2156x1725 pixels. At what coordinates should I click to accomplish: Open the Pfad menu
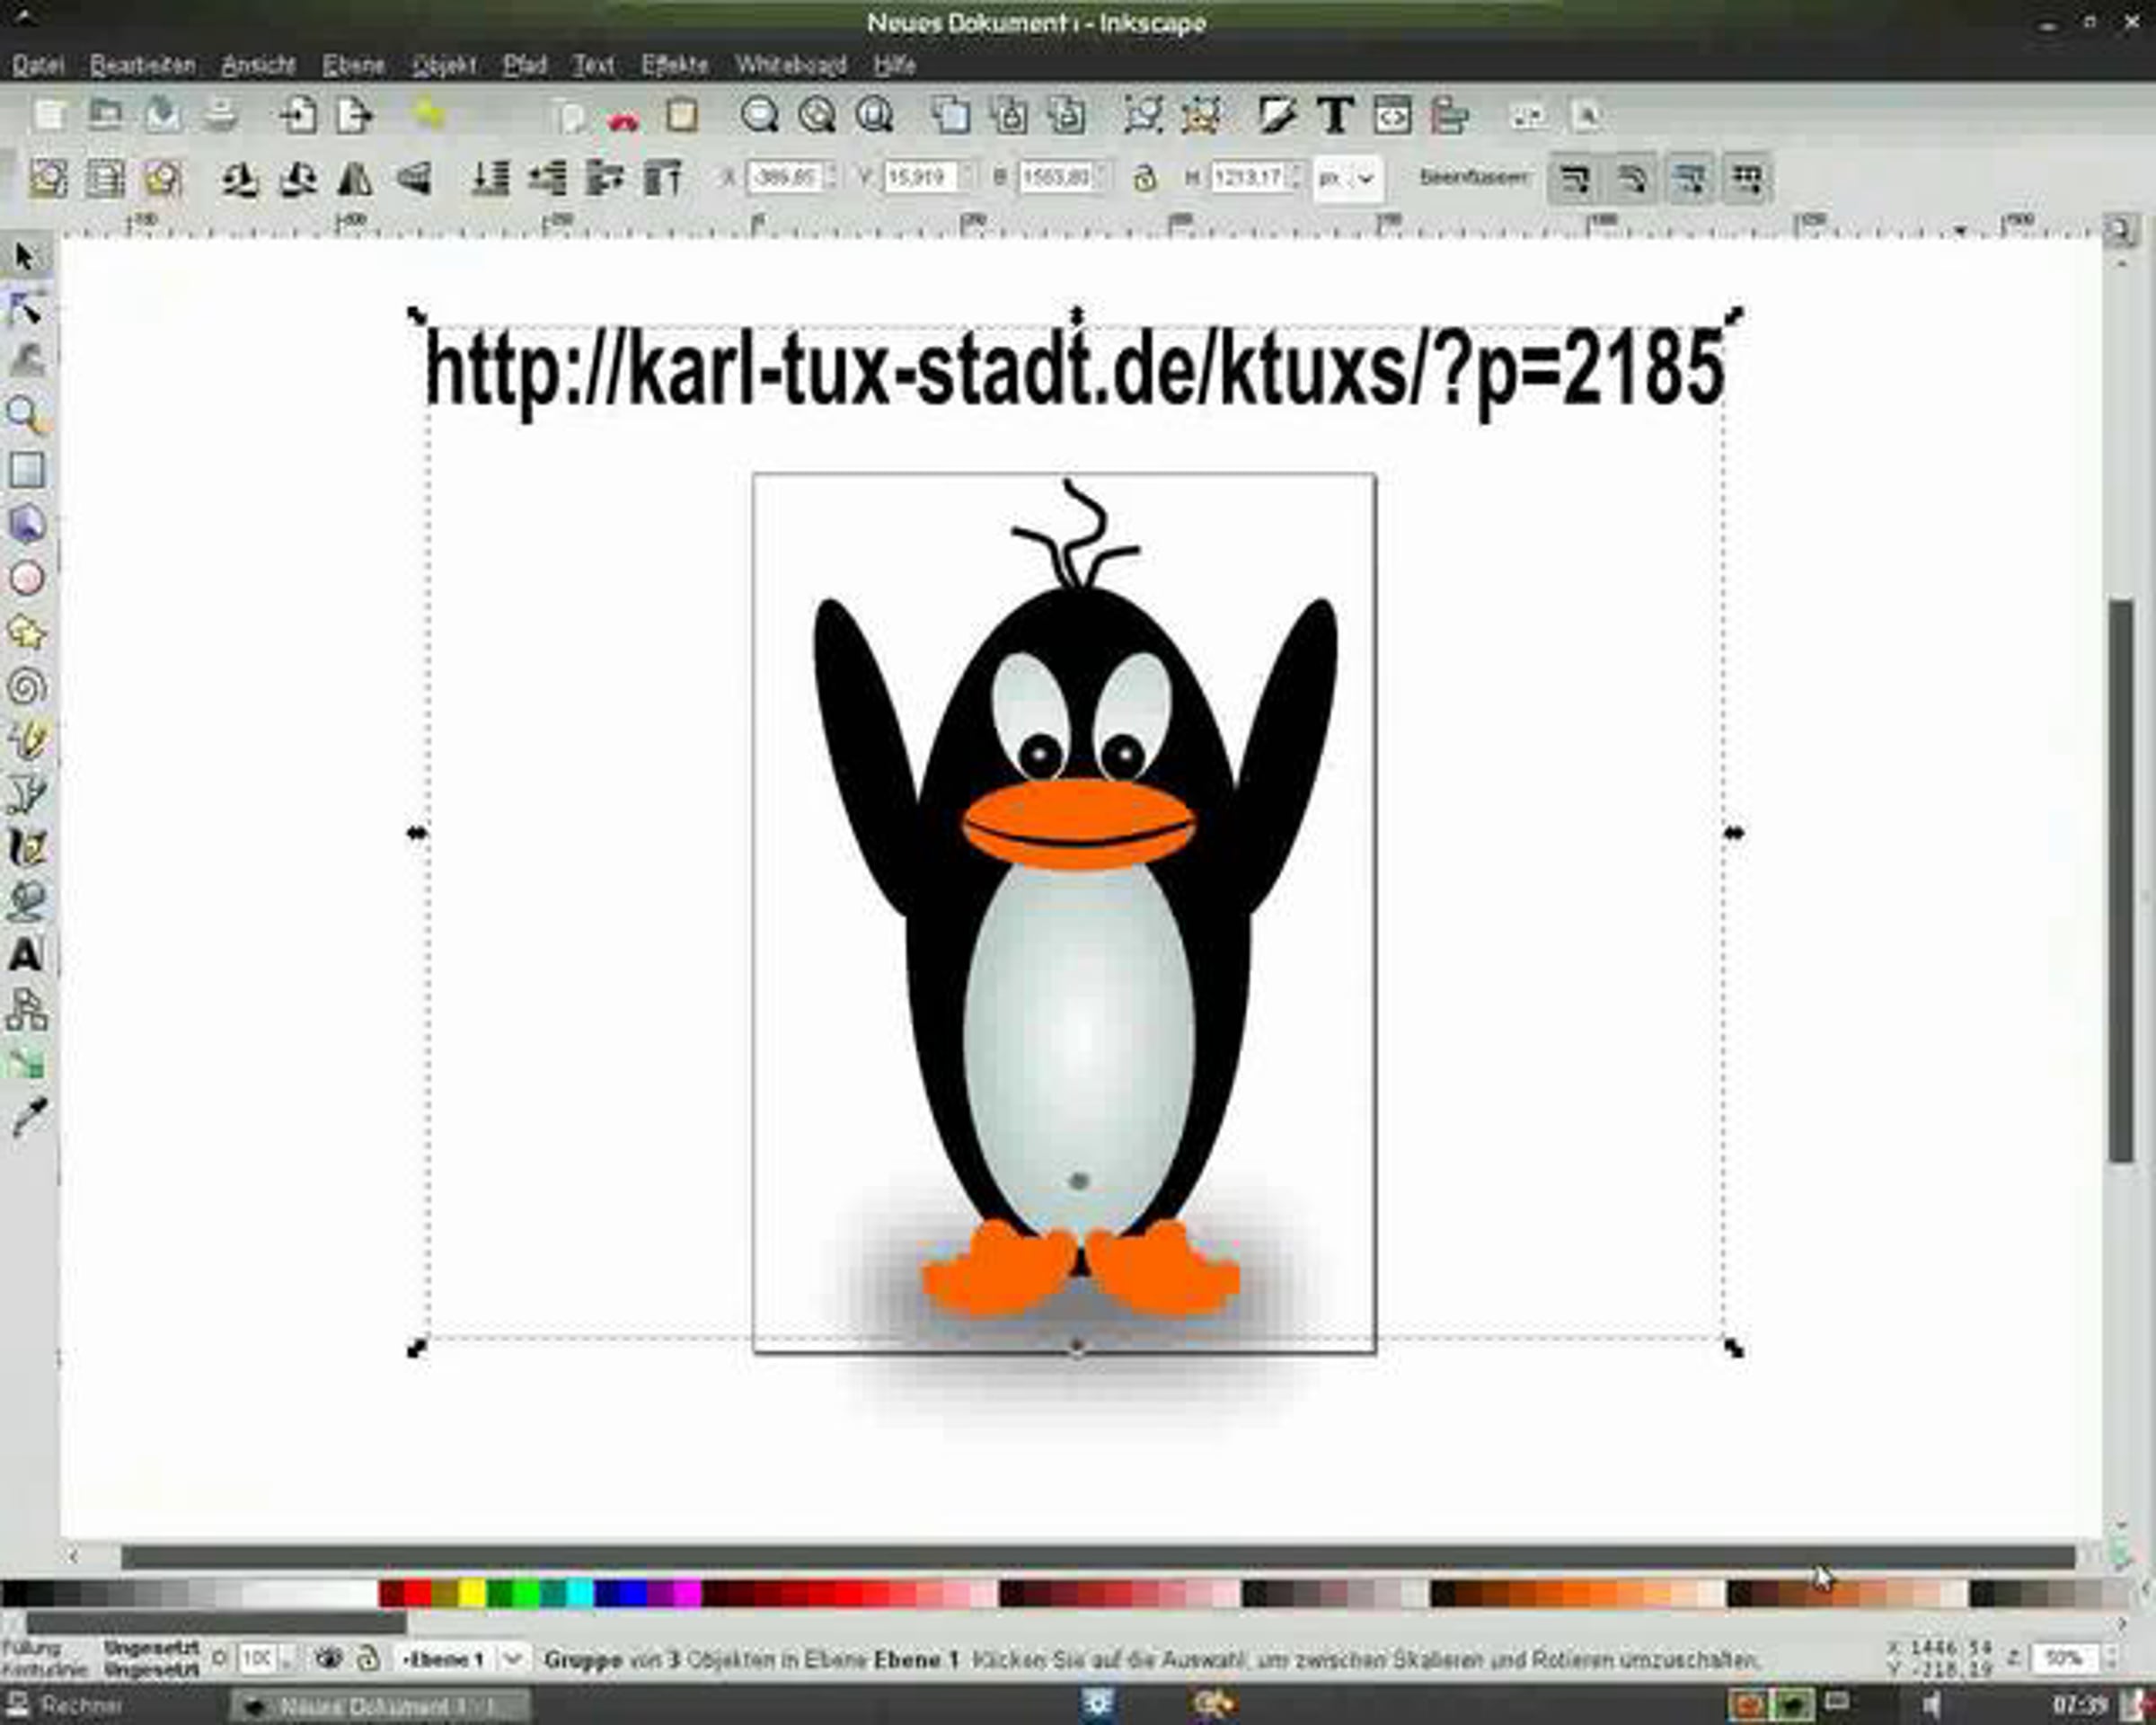[x=525, y=65]
